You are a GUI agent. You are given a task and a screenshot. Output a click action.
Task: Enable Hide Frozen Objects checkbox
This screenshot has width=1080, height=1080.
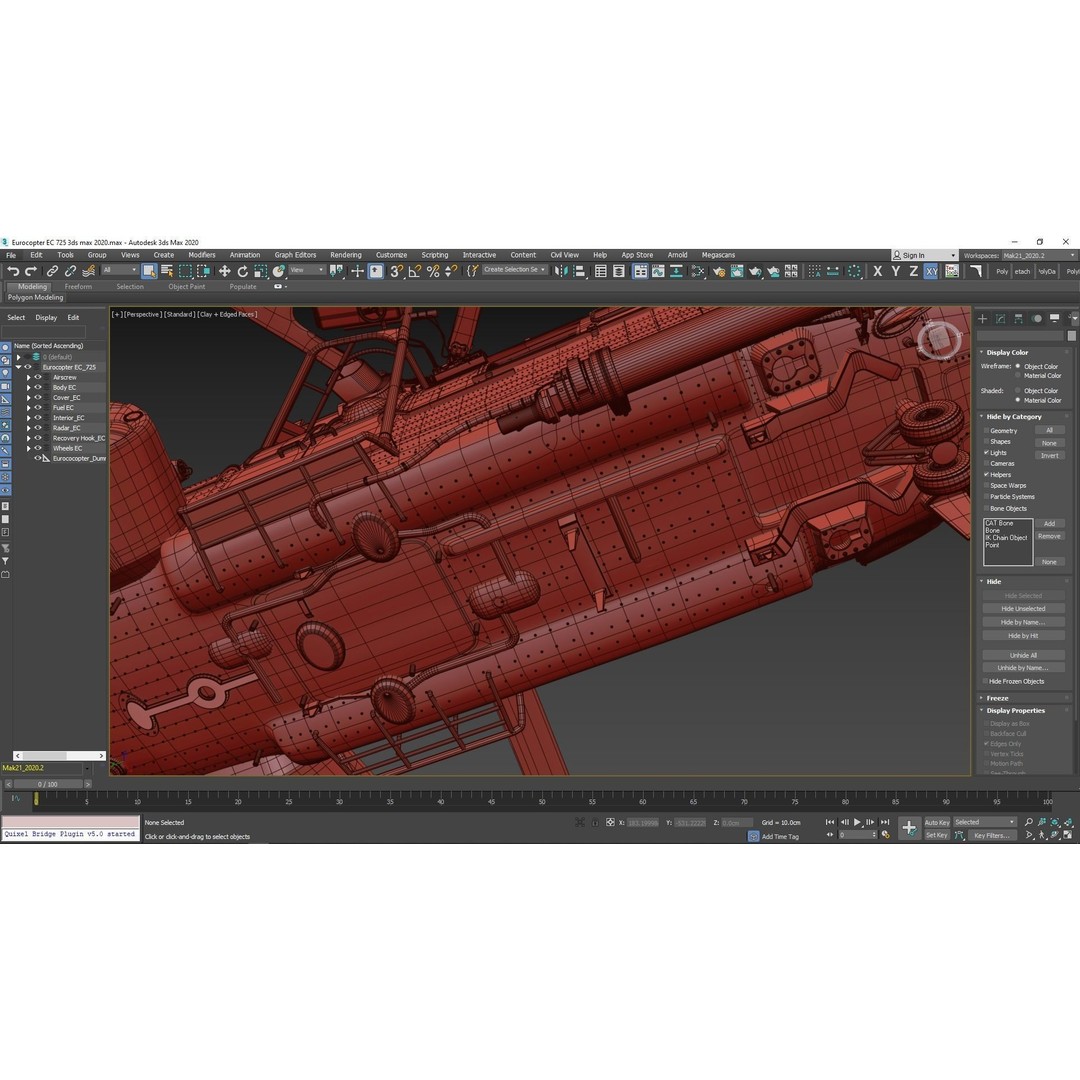[986, 681]
